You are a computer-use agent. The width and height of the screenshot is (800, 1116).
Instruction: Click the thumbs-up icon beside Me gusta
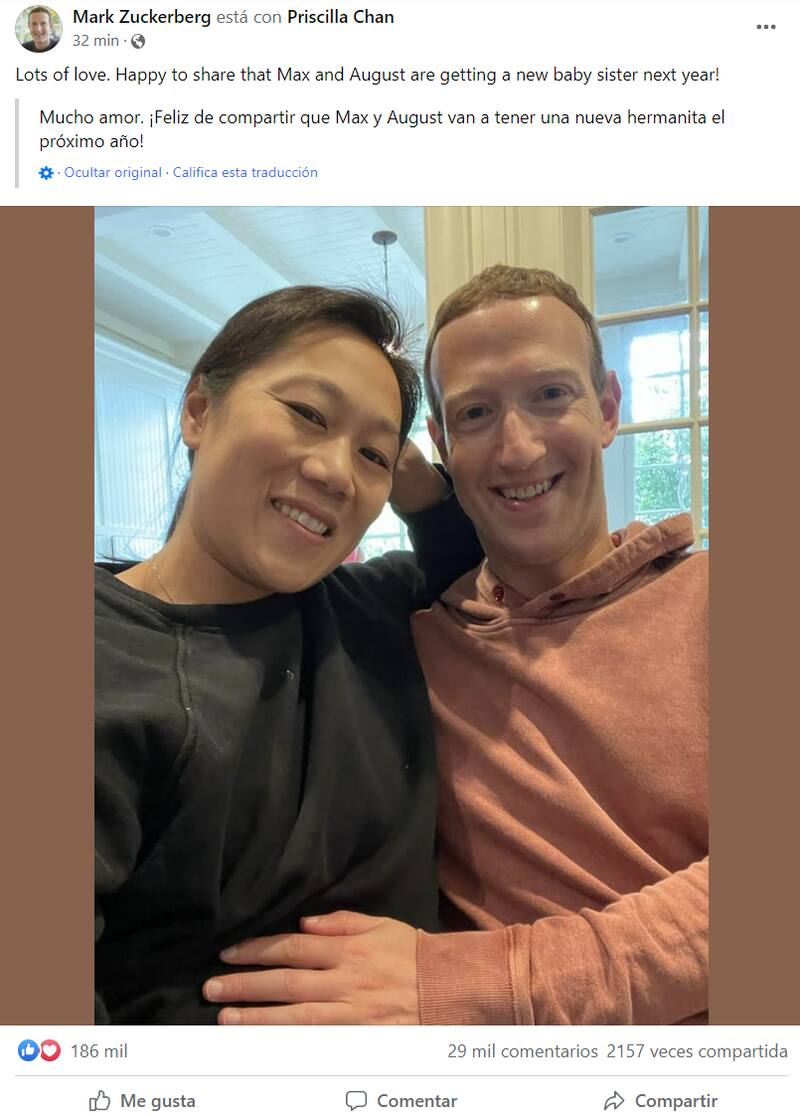click(x=100, y=1101)
